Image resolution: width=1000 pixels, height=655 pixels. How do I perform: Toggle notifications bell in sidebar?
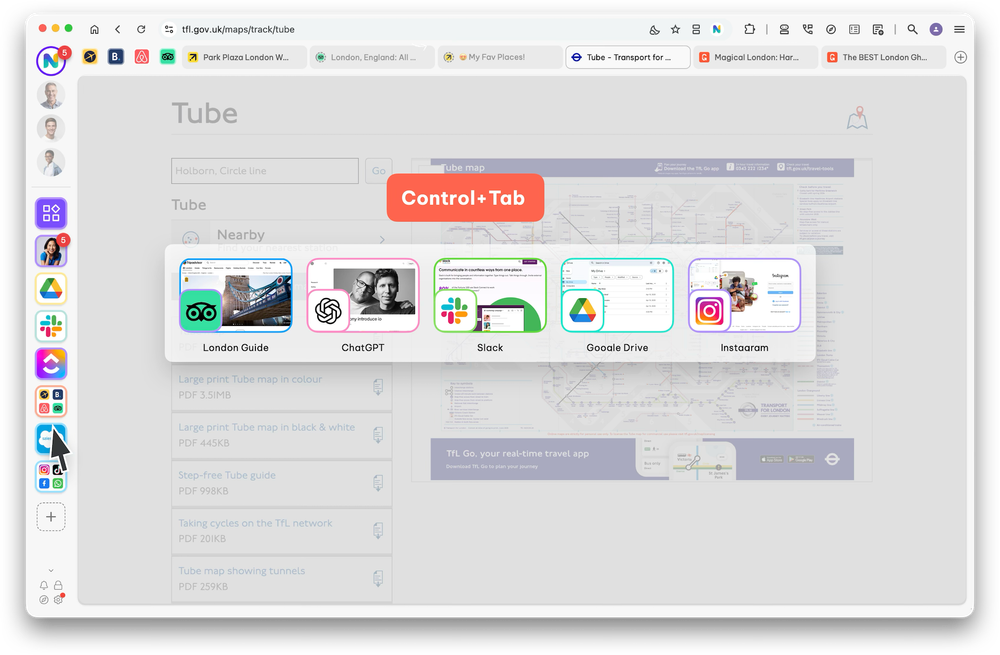43,585
